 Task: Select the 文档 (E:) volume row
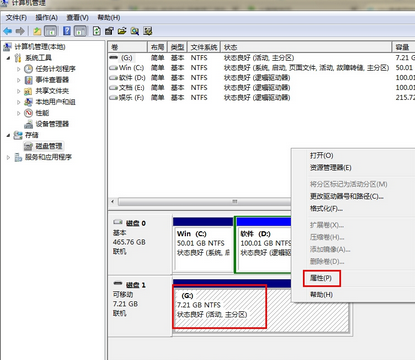262,88
